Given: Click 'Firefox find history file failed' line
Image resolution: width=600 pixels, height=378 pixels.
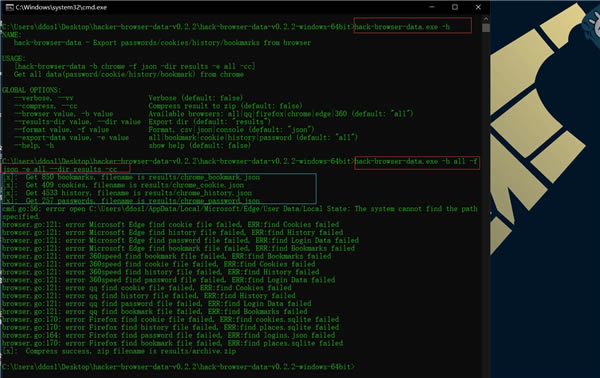Looking at the screenshot, I should 170,327.
